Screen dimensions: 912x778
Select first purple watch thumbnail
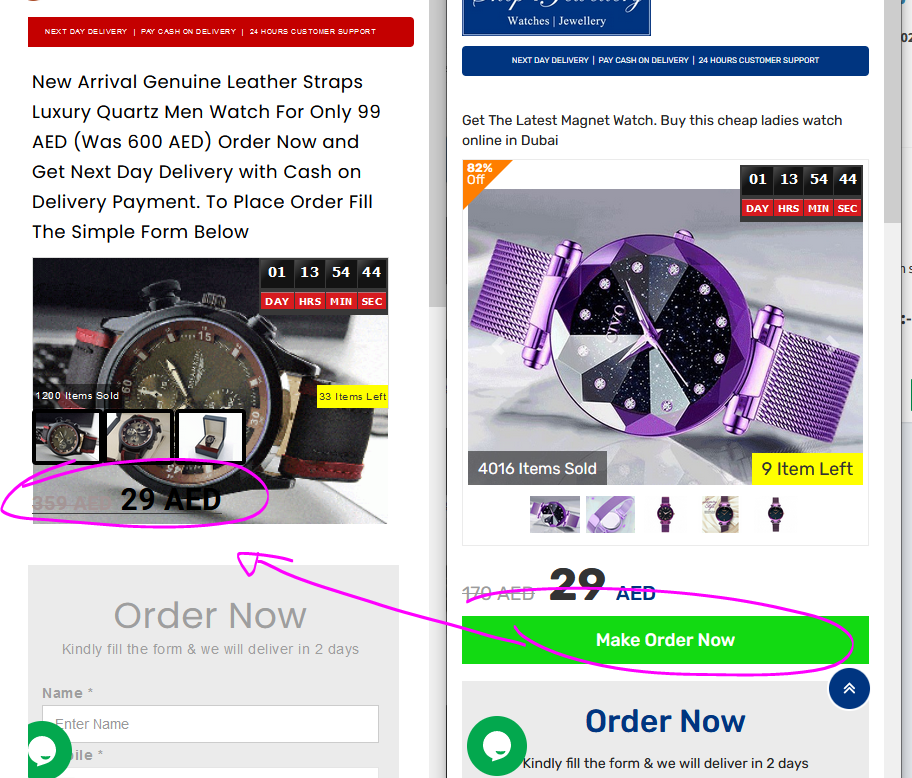pyautogui.click(x=554, y=514)
